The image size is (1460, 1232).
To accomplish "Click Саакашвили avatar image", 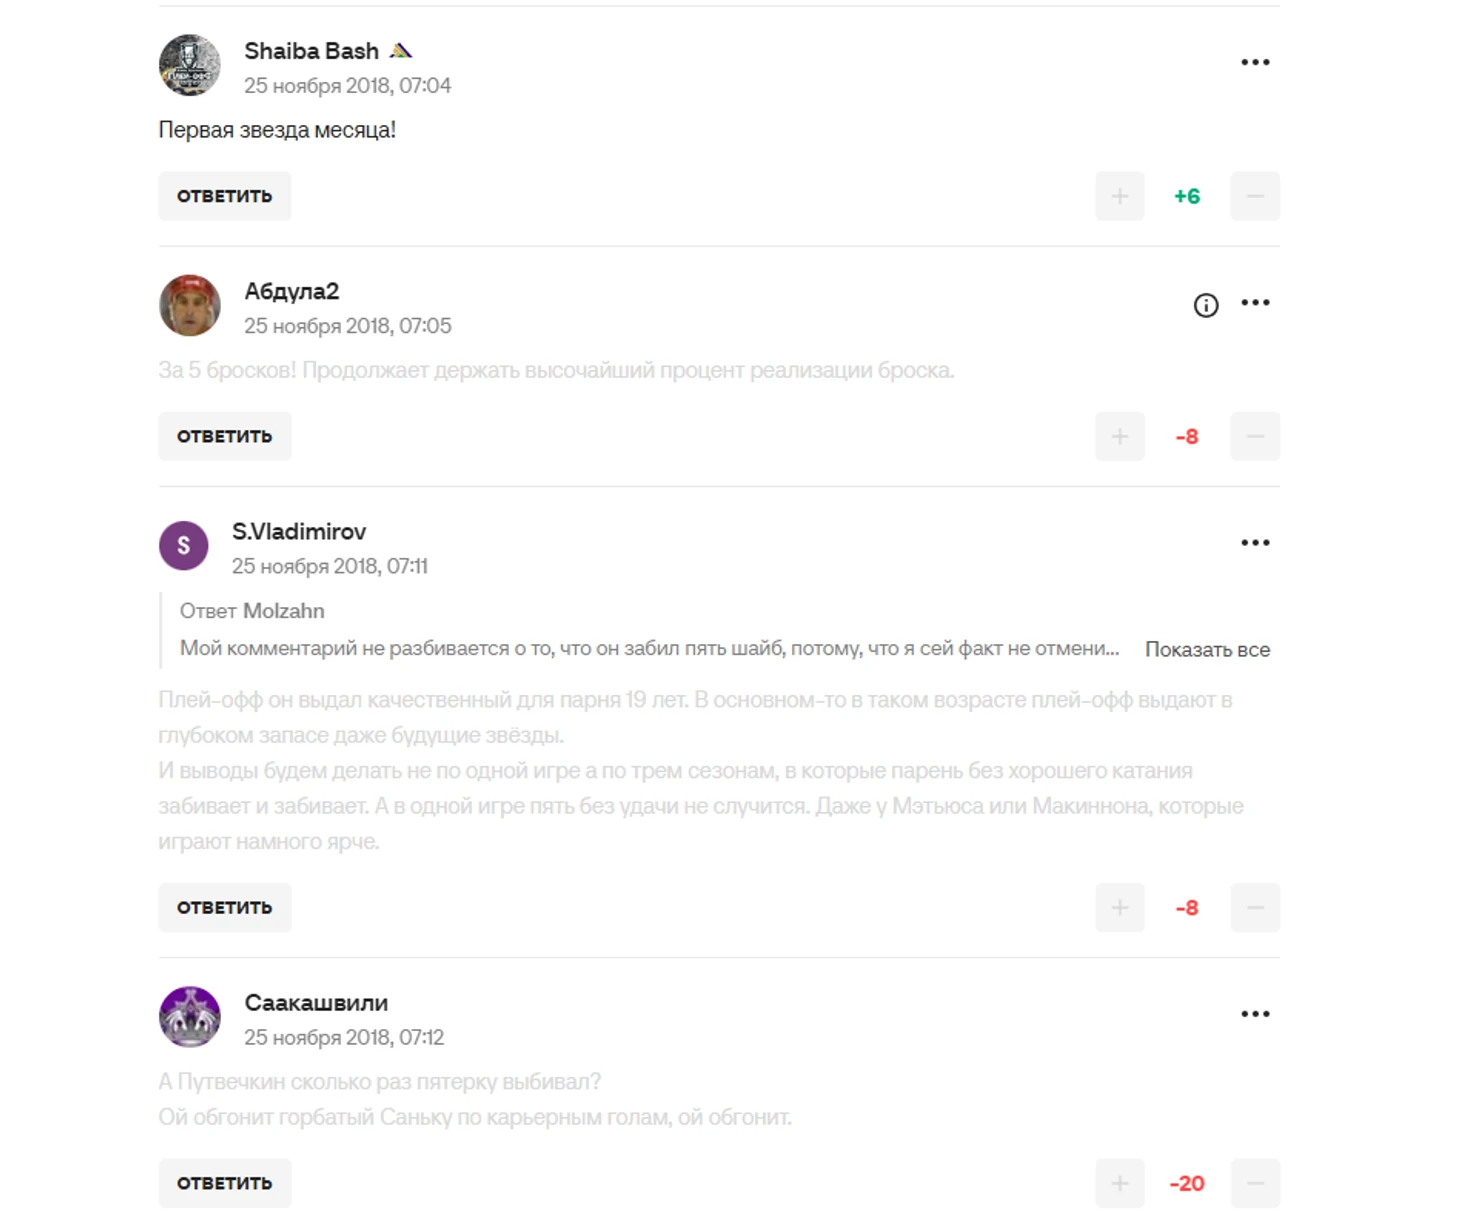I will coord(190,1017).
